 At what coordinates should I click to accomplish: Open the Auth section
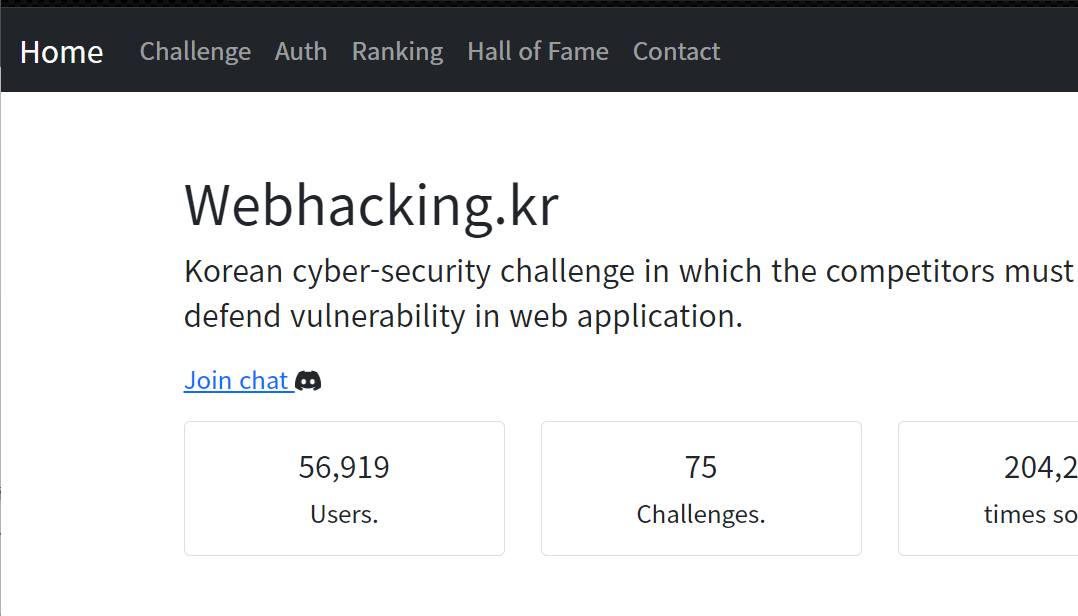click(x=300, y=51)
